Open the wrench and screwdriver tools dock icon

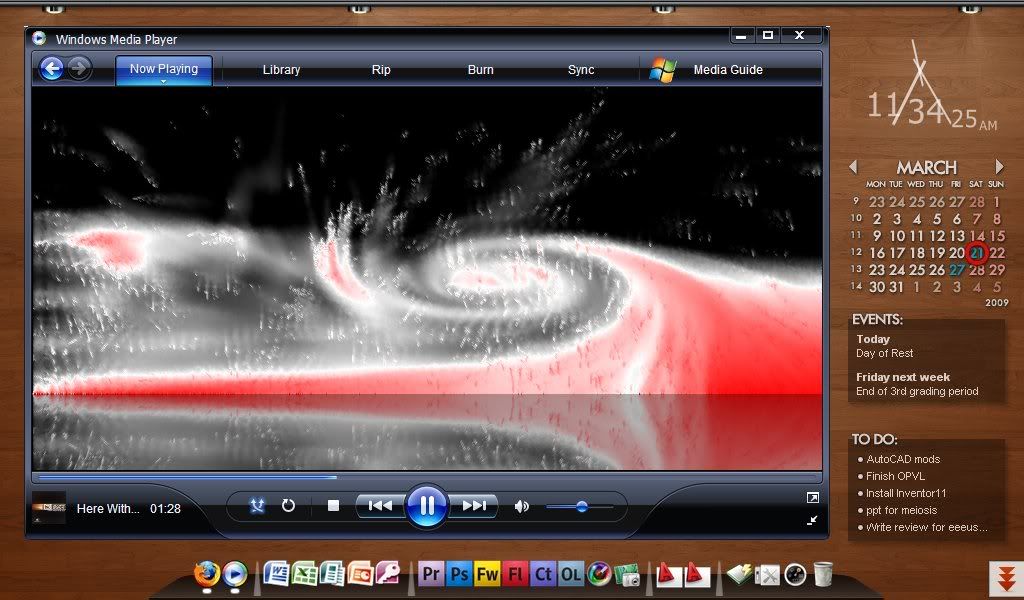767,575
